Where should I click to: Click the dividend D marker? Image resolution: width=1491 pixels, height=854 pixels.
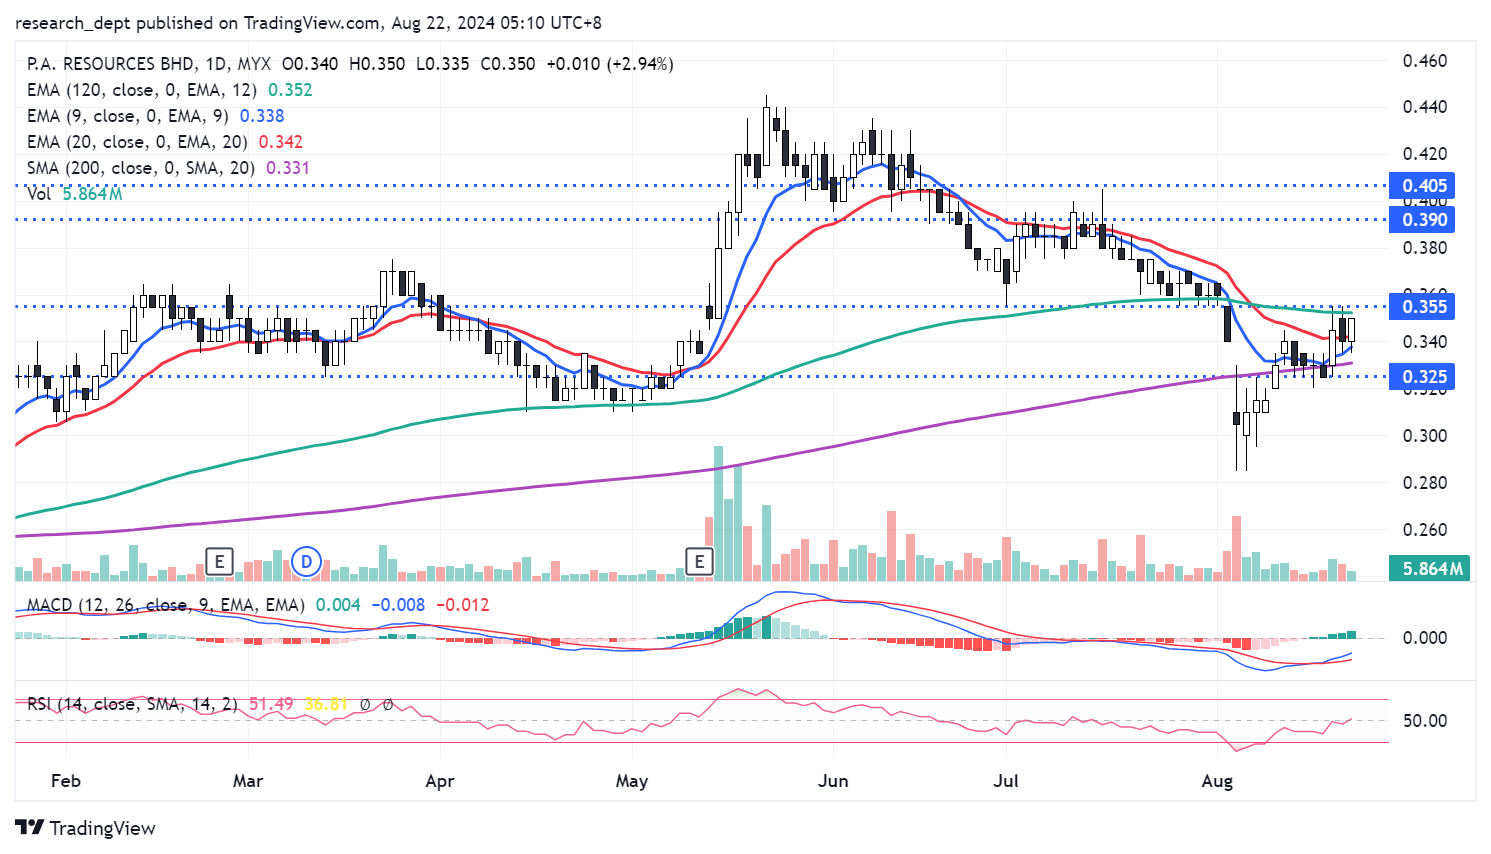coord(307,562)
